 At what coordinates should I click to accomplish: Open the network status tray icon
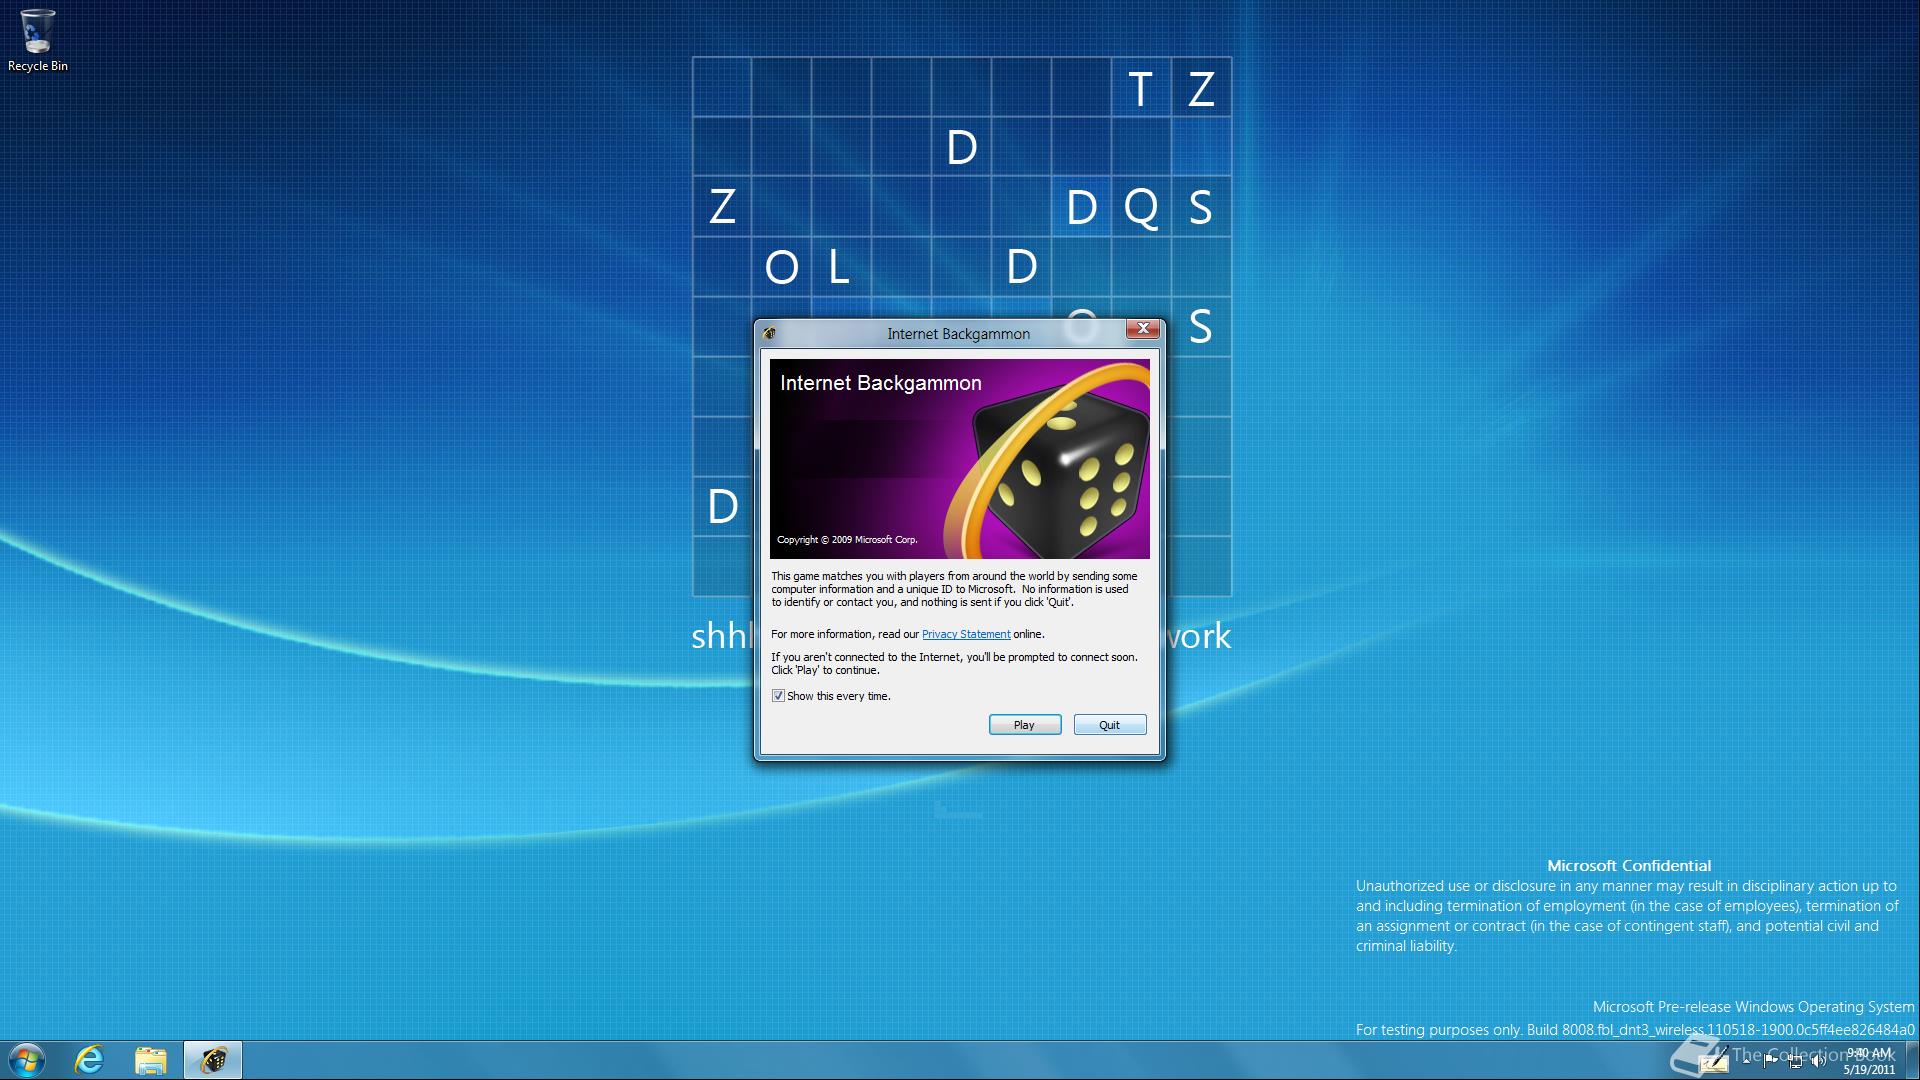click(1795, 1062)
